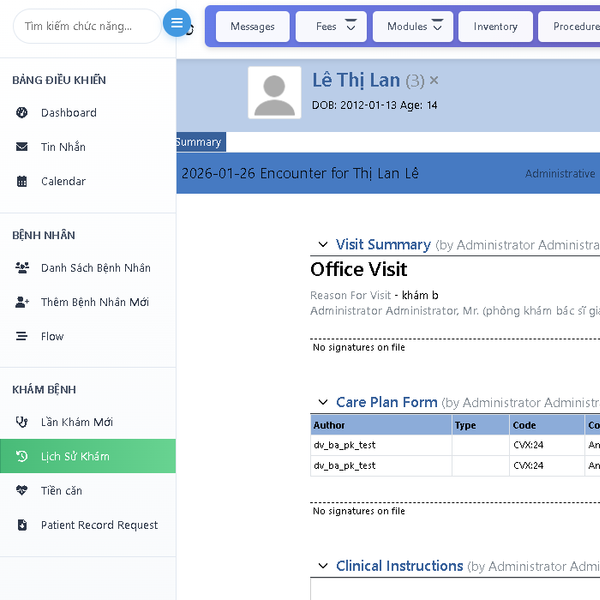Screen dimensions: 600x600
Task: Click the Thêm Bệnh Nhân Mới add-user icon
Action: click(x=22, y=302)
